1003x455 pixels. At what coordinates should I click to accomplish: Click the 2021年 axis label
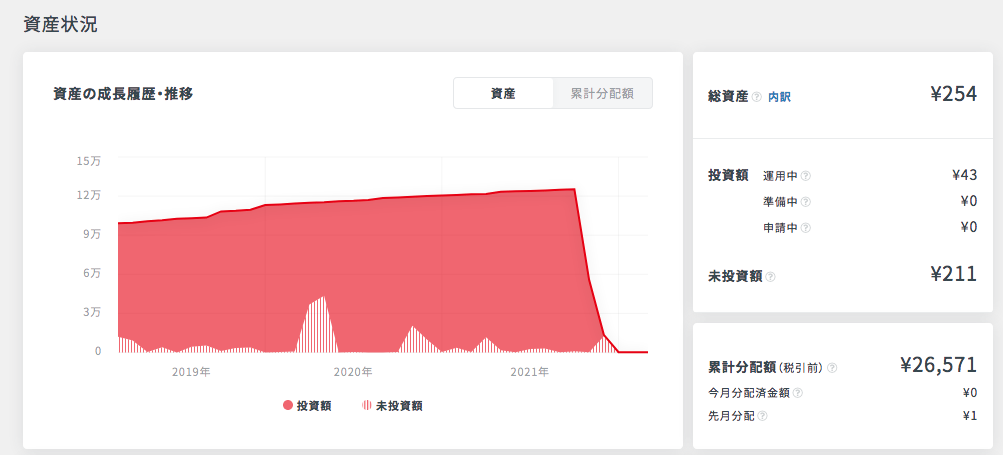click(x=530, y=371)
